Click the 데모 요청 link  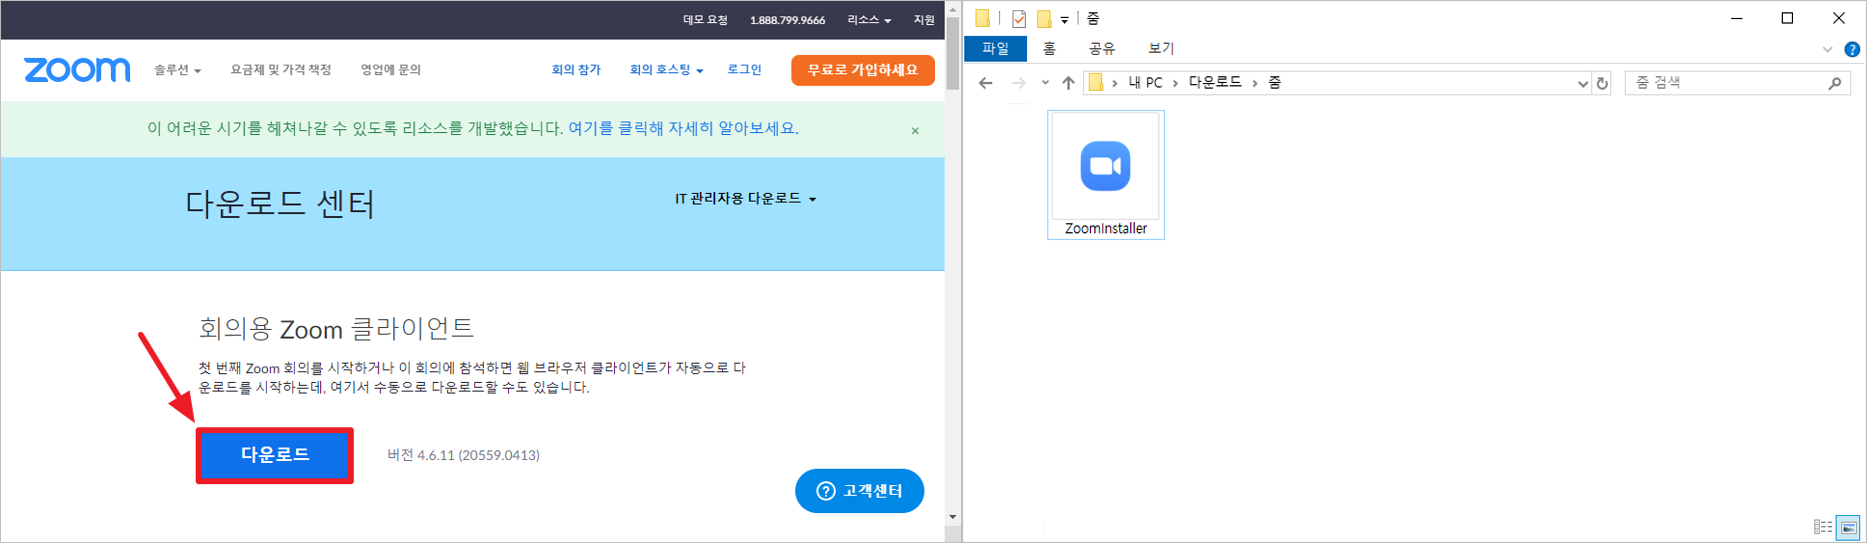tap(705, 20)
